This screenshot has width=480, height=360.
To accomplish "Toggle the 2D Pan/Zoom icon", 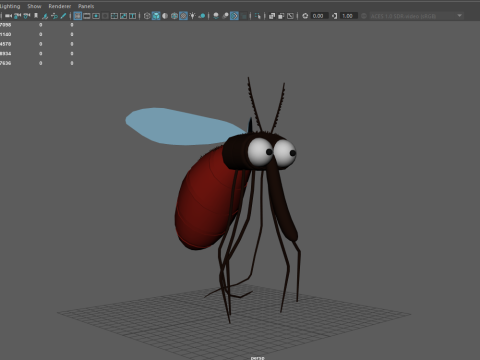I will [54, 16].
